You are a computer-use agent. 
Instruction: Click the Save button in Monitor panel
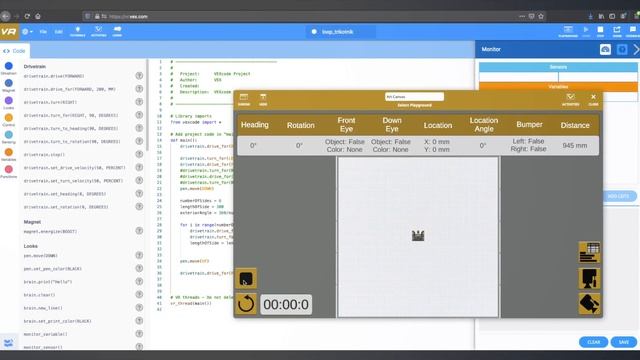point(624,342)
